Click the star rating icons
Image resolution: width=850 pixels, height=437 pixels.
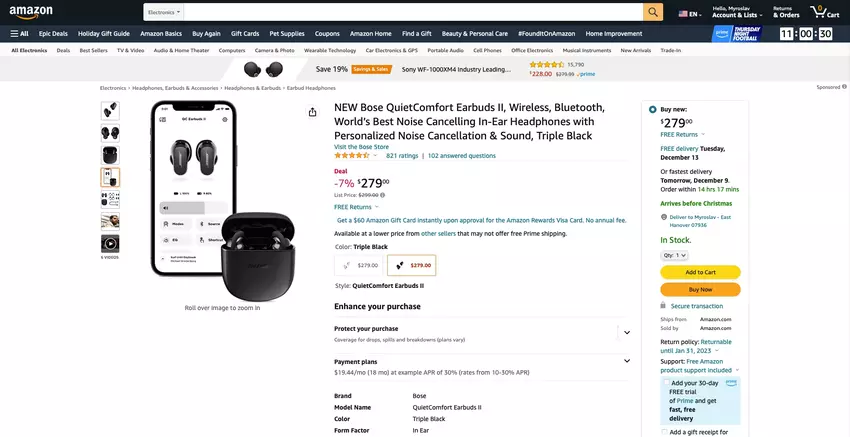[x=352, y=156]
